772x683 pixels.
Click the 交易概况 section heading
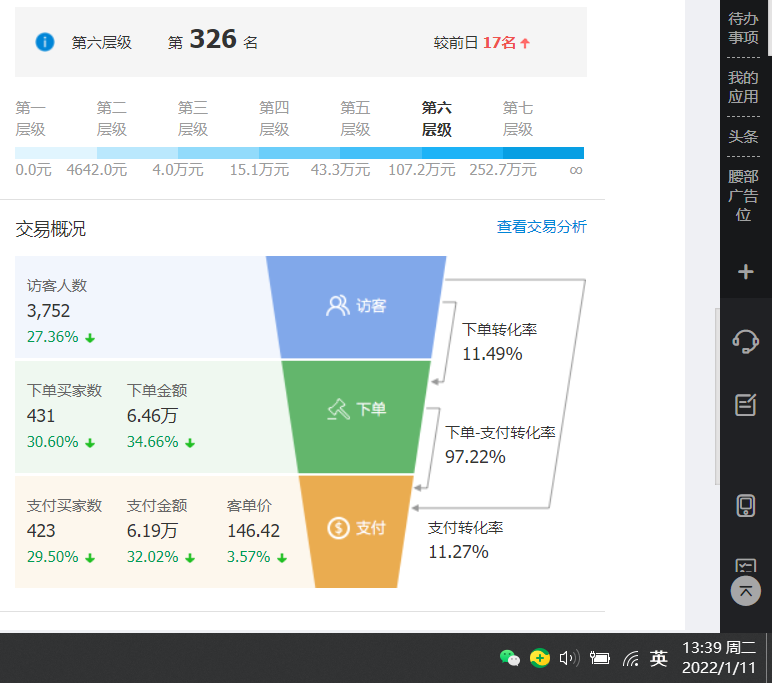(x=51, y=229)
